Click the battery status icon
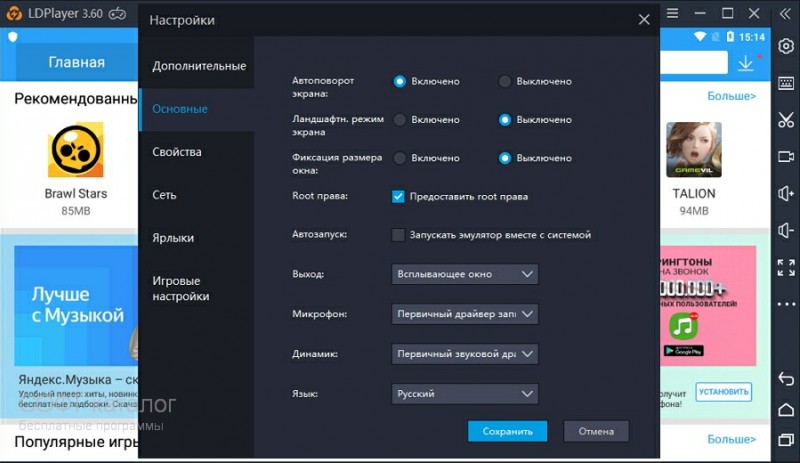The width and height of the screenshot is (800, 463). coord(730,37)
